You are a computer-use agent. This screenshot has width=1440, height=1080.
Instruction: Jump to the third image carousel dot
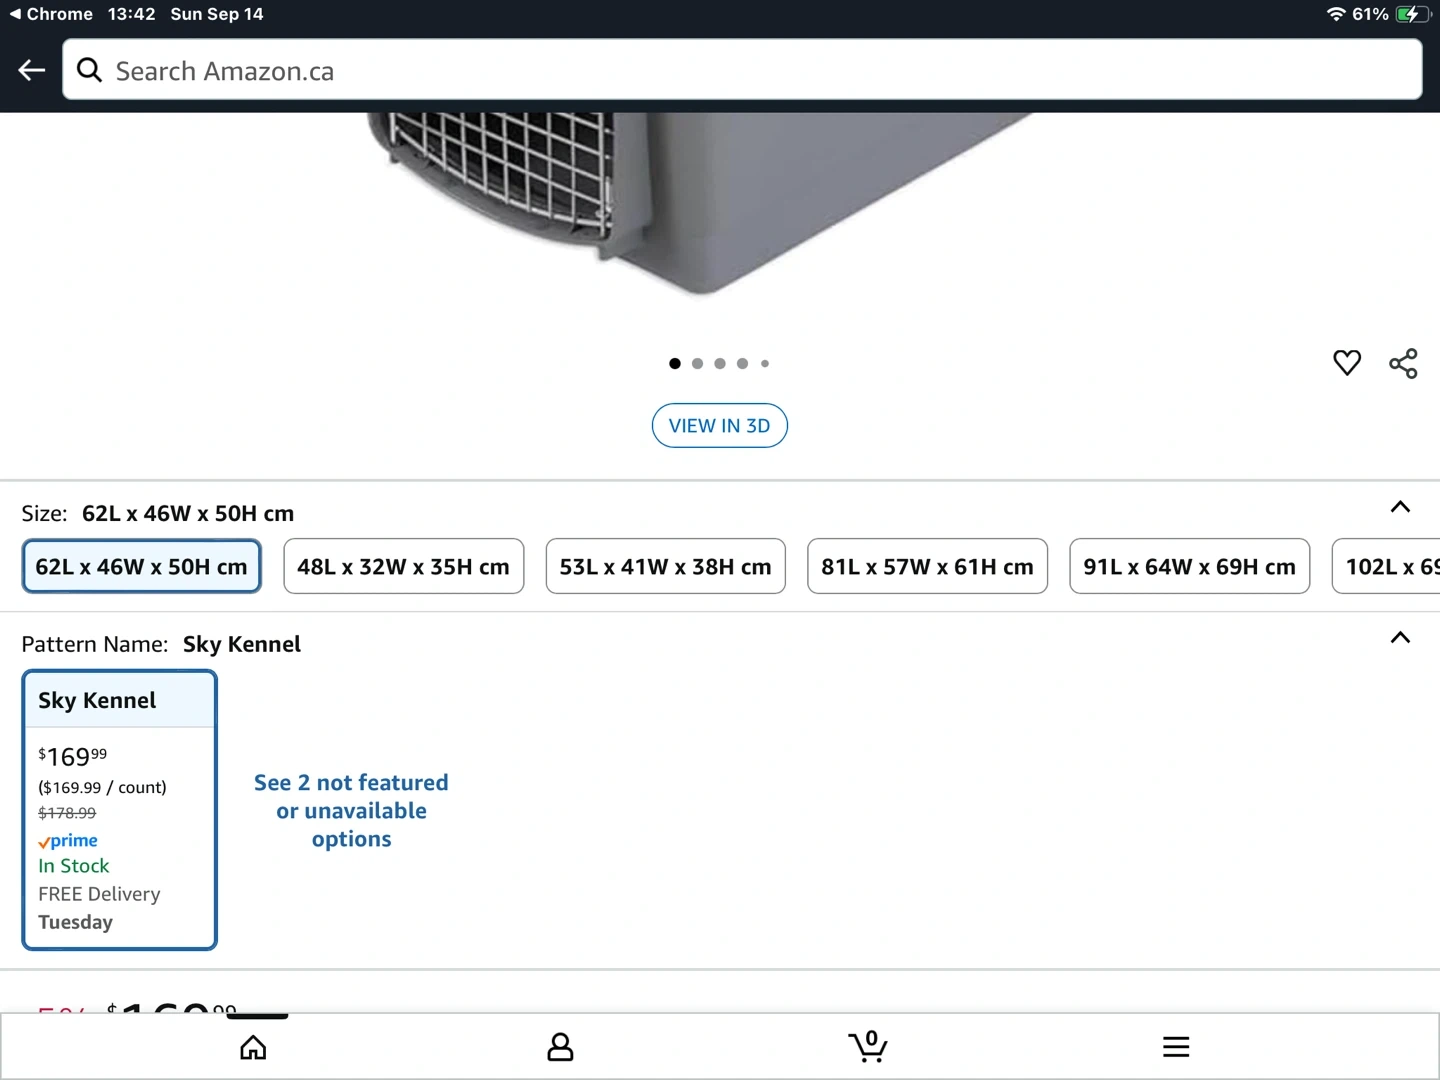tap(720, 364)
